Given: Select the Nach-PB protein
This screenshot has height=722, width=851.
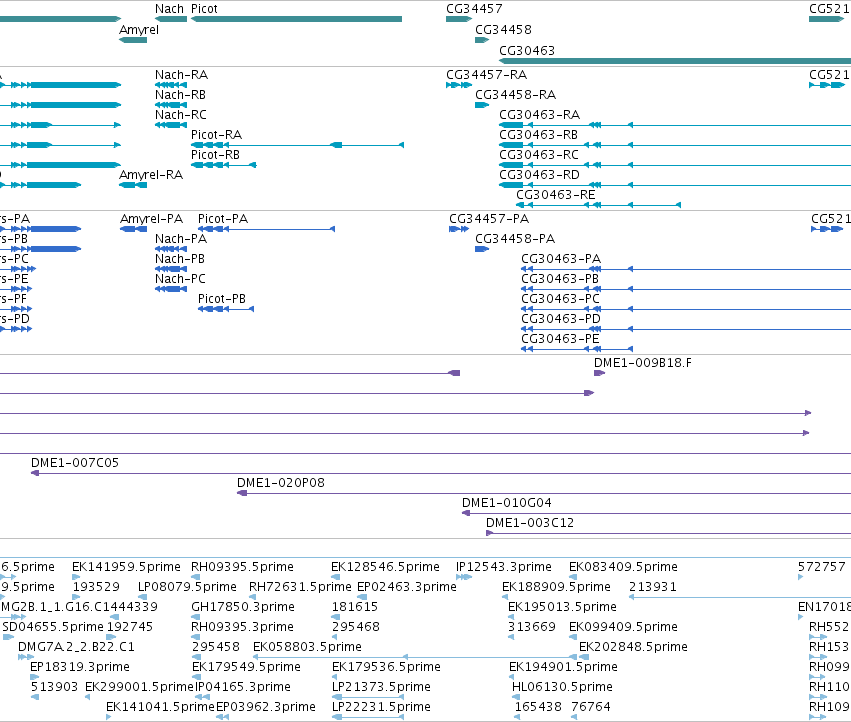Looking at the screenshot, I should coord(171,269).
